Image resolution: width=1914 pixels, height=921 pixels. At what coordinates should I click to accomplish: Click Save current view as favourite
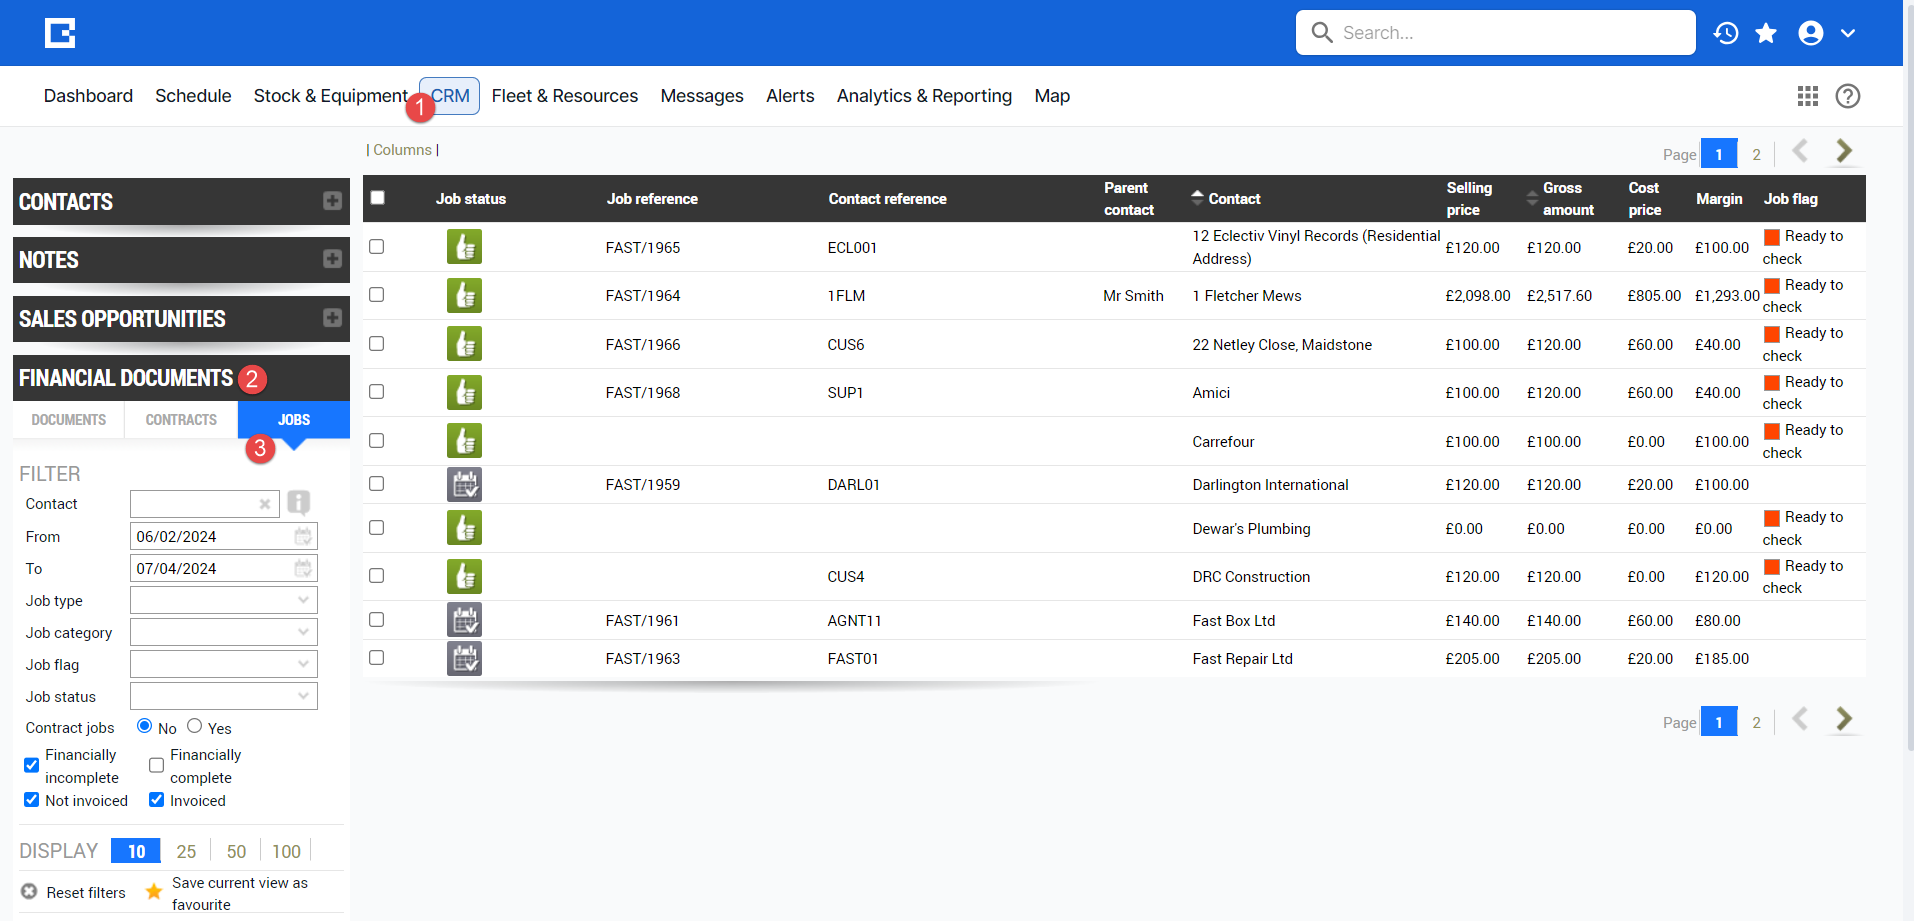(x=240, y=893)
